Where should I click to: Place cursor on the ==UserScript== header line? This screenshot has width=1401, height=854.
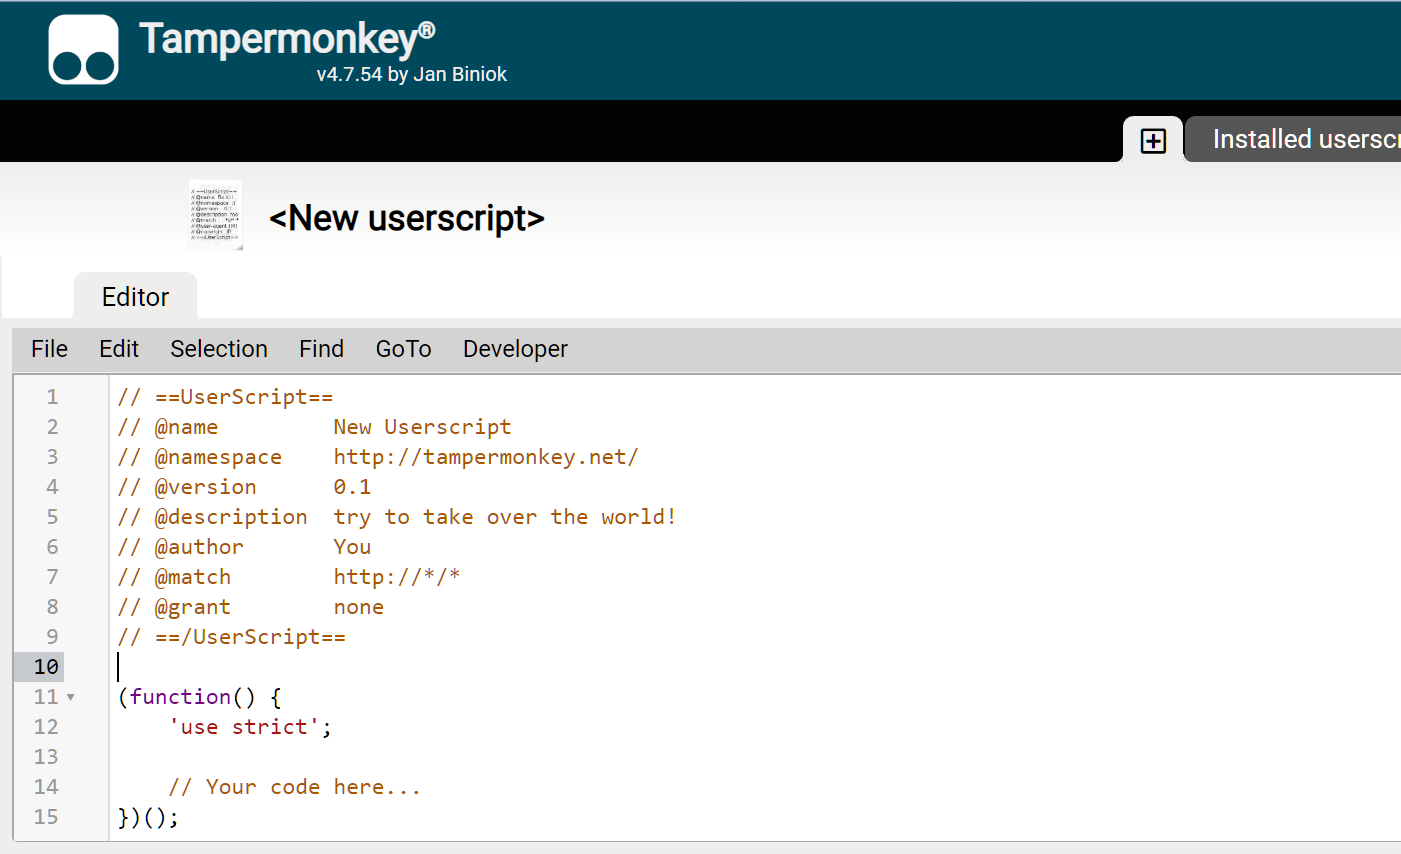tap(225, 397)
